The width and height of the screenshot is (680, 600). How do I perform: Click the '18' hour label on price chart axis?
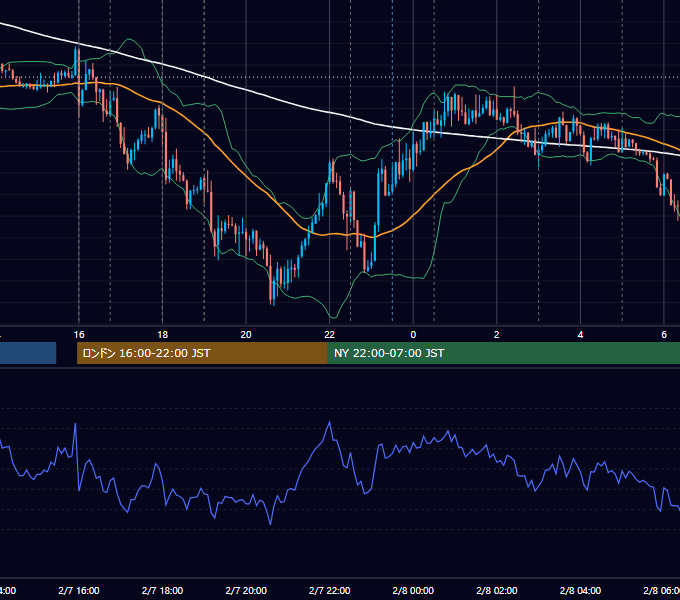(x=163, y=335)
